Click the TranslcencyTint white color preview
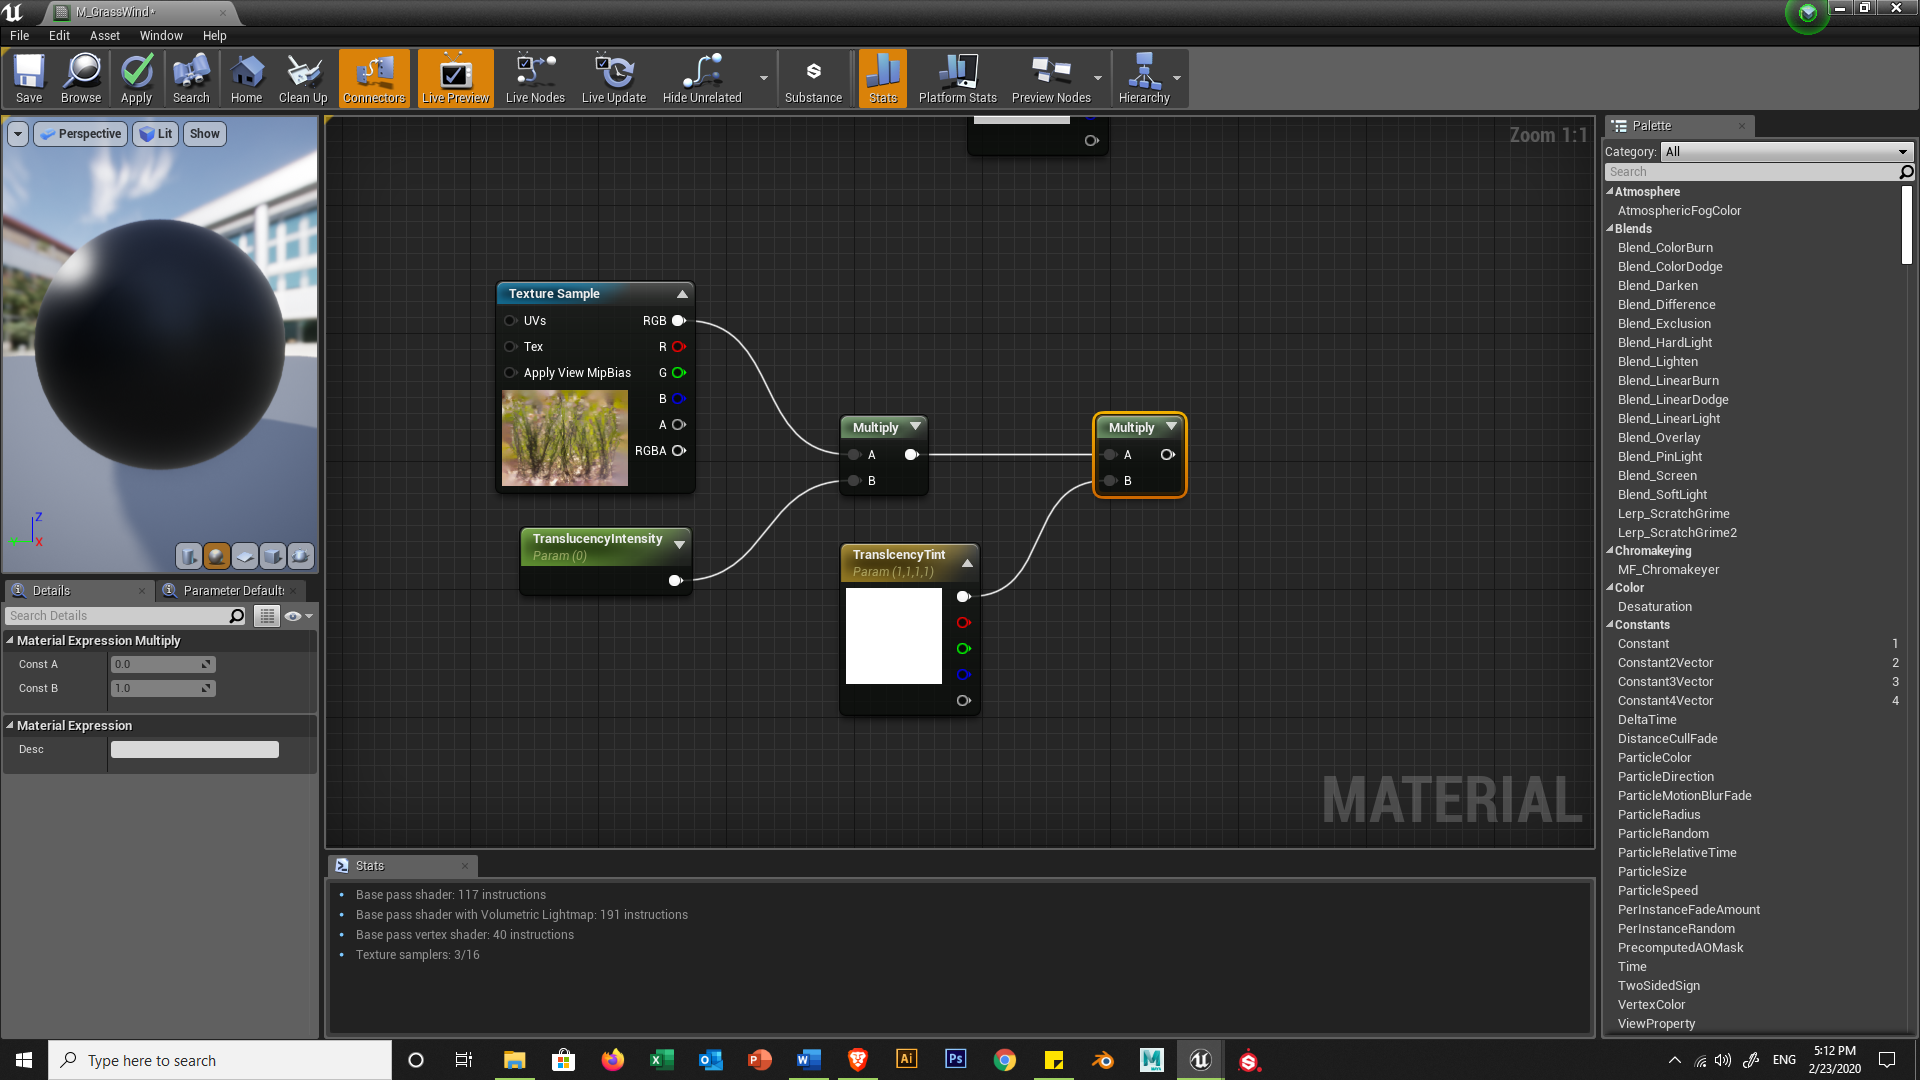The width and height of the screenshot is (1920, 1080). coord(893,636)
